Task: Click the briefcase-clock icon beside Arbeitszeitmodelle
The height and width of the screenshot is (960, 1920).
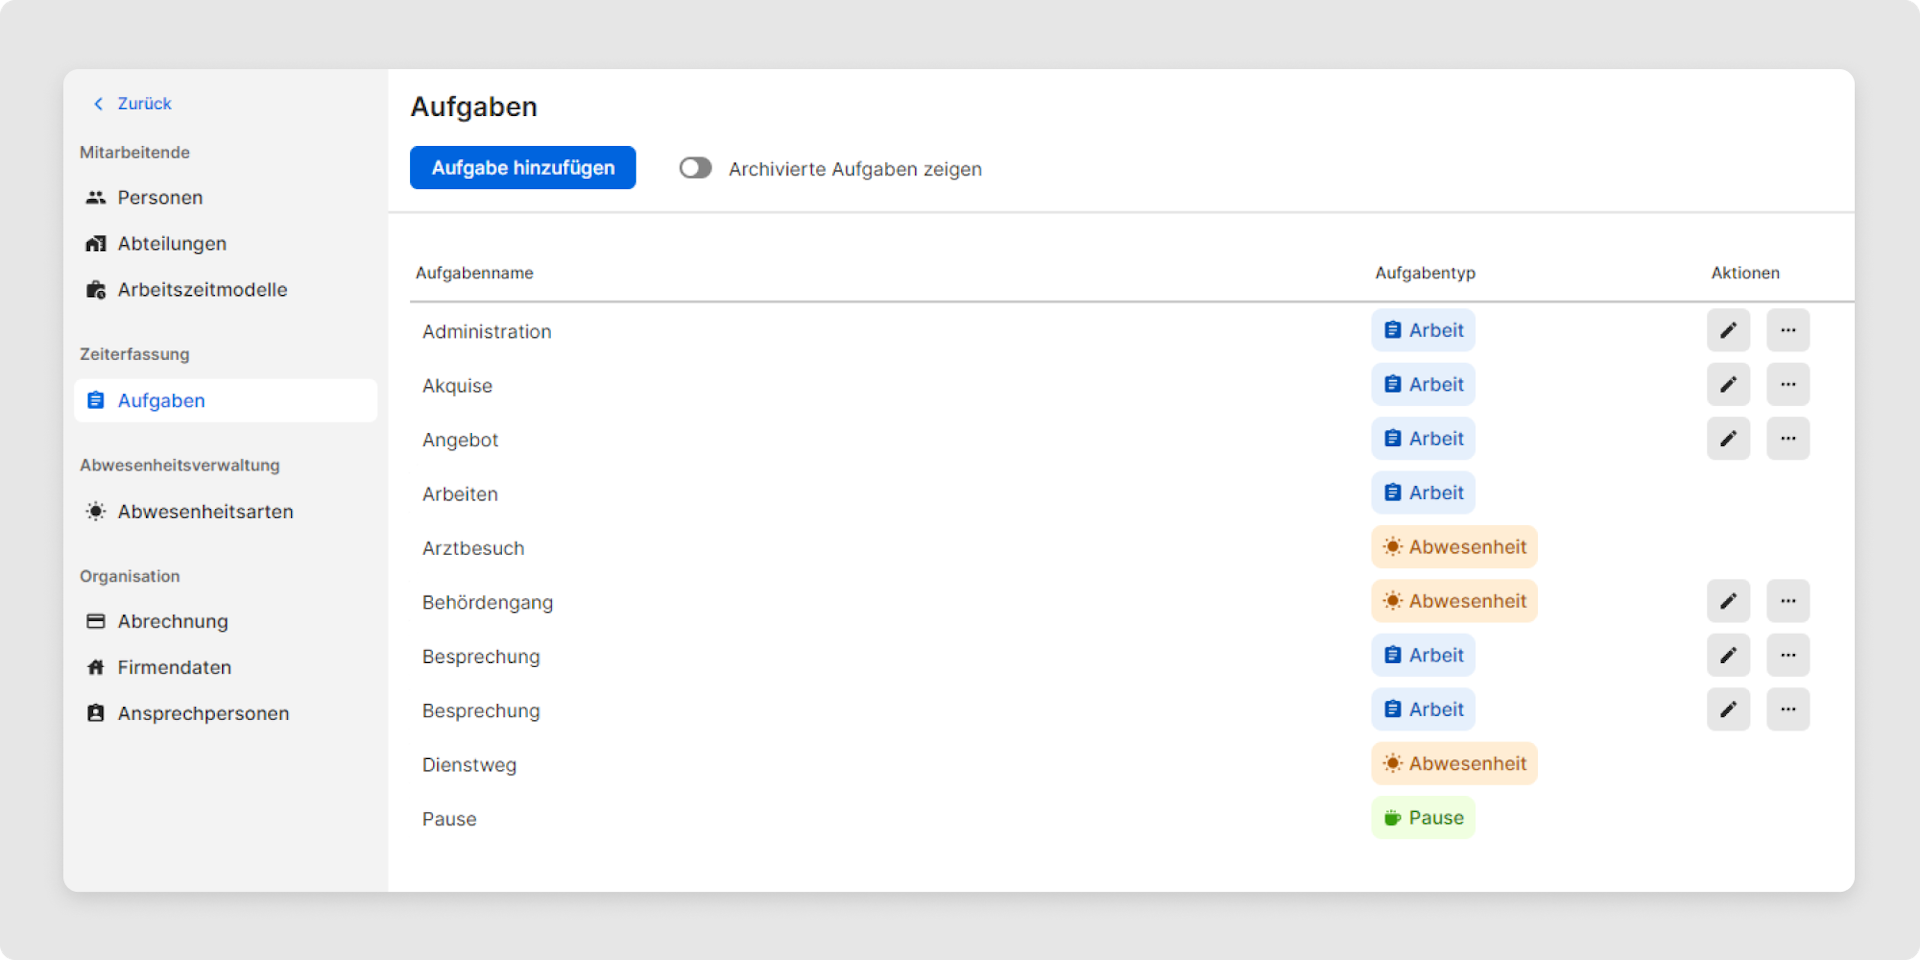Action: pyautogui.click(x=96, y=289)
